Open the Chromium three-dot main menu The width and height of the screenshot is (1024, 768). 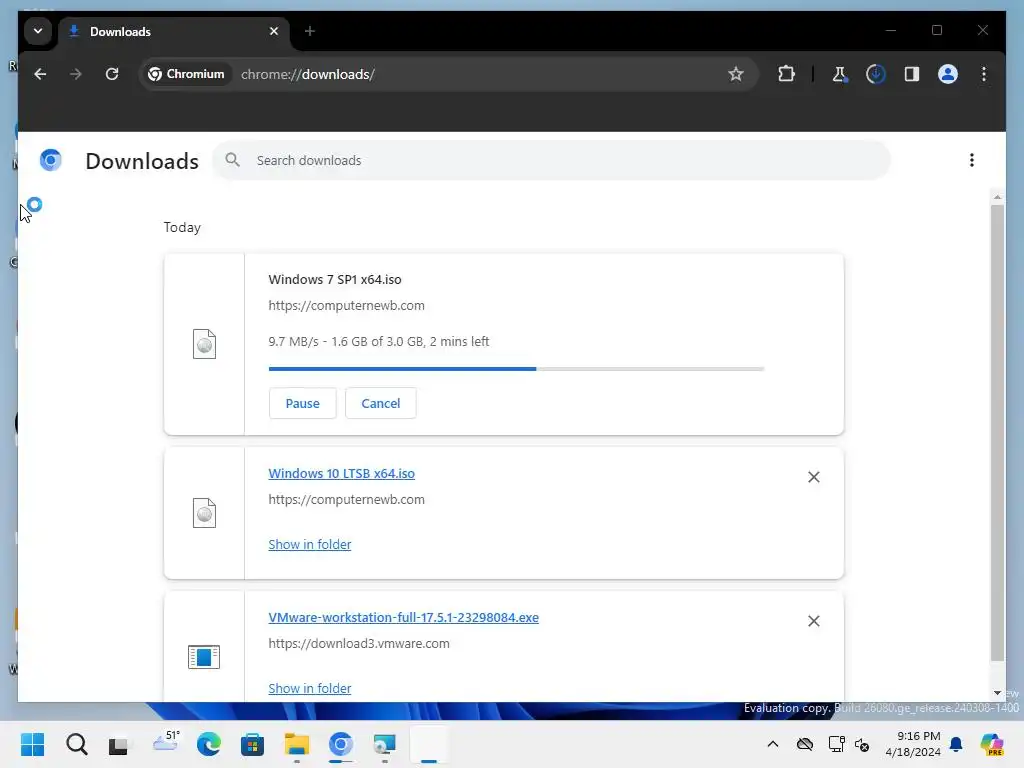[x=984, y=74]
